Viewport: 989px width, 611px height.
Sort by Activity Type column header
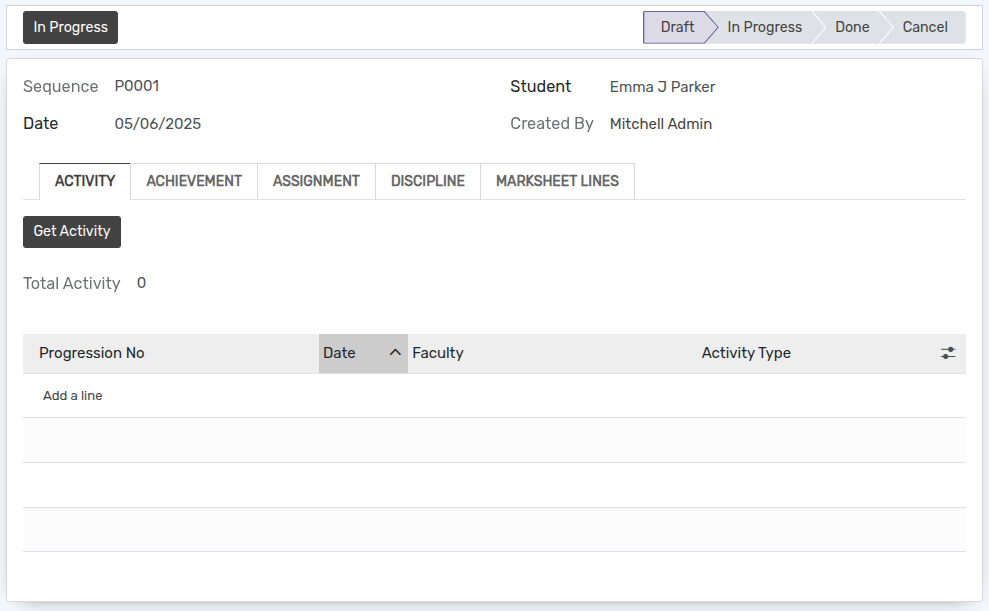[x=746, y=353]
